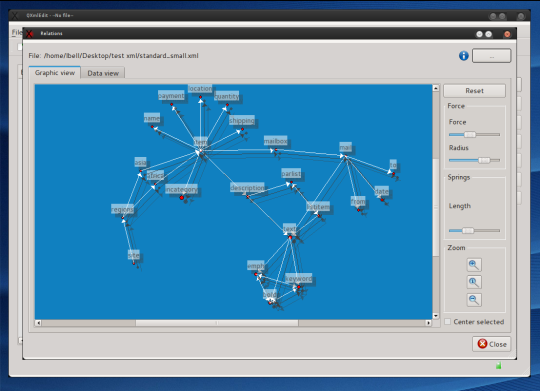Click the vertical scrollbar down arrow

(436, 316)
